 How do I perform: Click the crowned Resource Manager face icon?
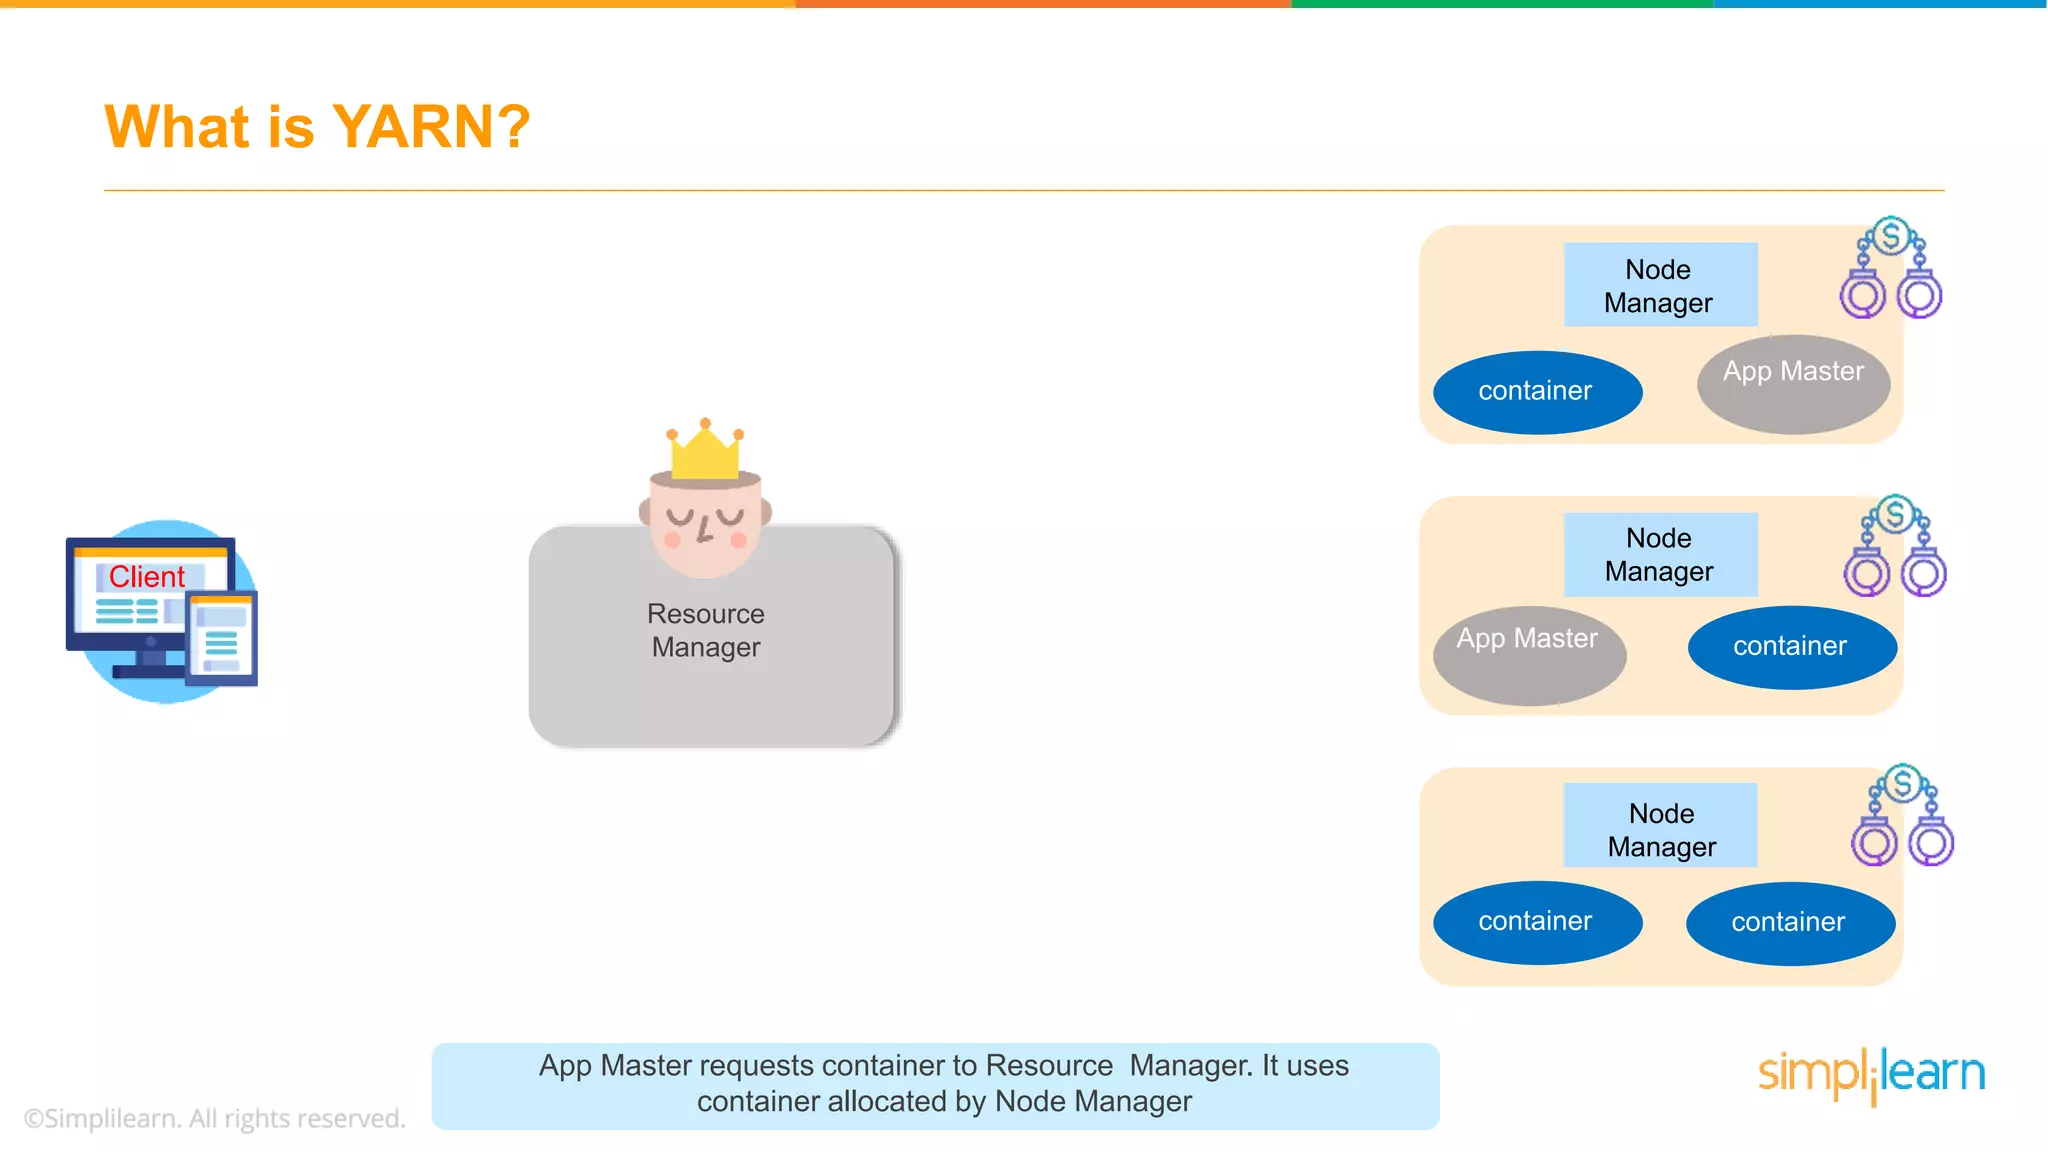[705, 497]
